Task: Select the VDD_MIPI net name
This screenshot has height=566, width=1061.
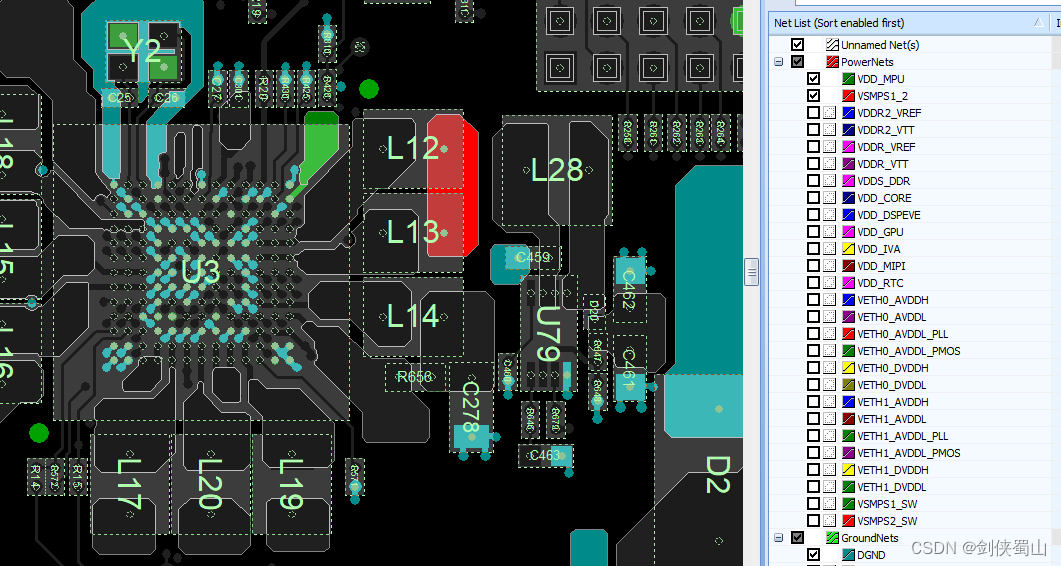Action: [x=881, y=266]
